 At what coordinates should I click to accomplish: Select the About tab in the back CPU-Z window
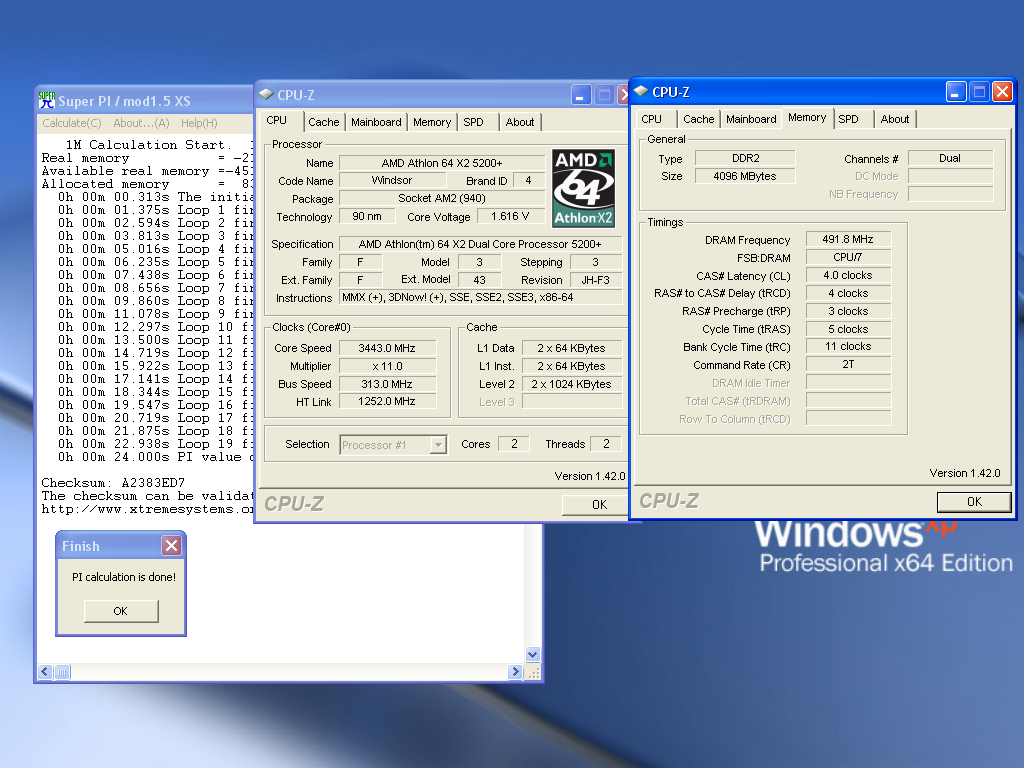point(520,122)
